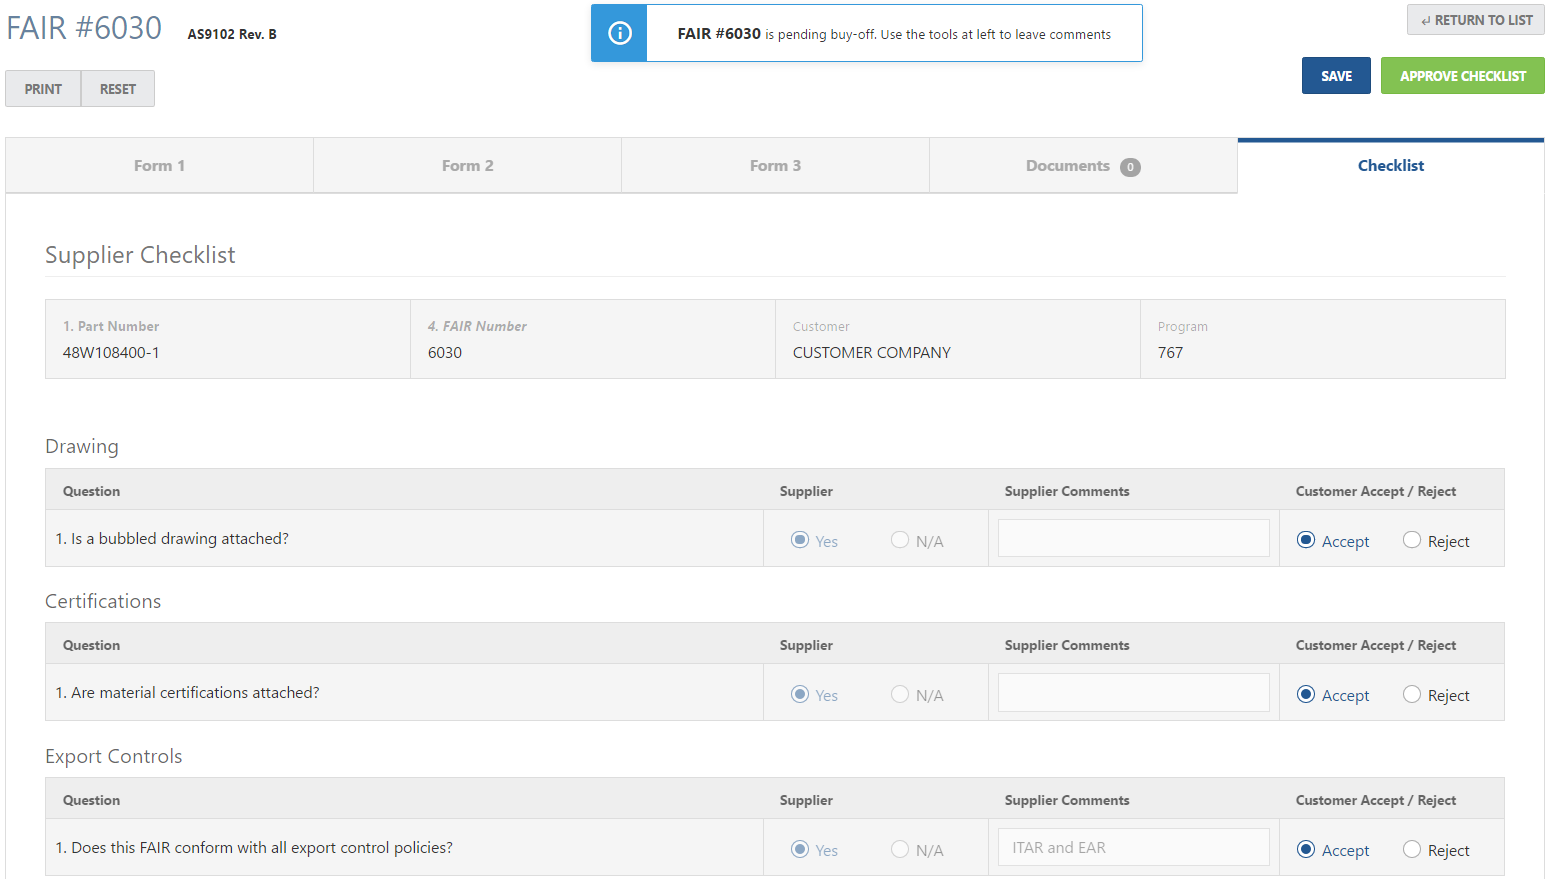Click part number value 48W108400-1

point(111,353)
